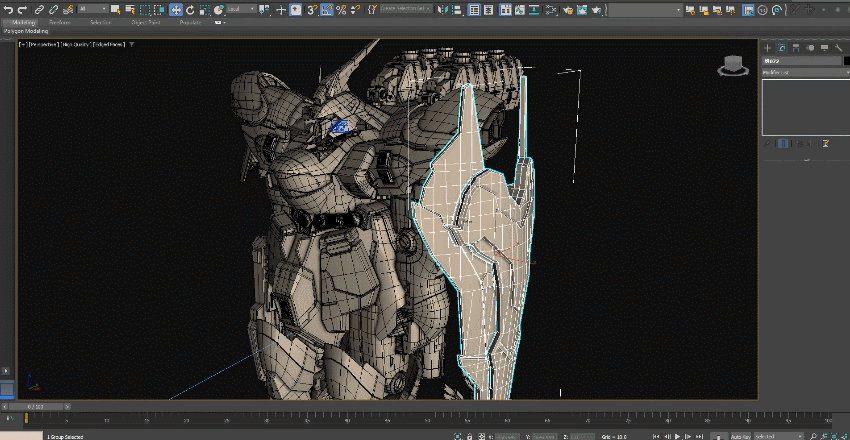850x440 pixels.
Task: Switch to the Freeform ribbon tab
Action: click(60, 21)
